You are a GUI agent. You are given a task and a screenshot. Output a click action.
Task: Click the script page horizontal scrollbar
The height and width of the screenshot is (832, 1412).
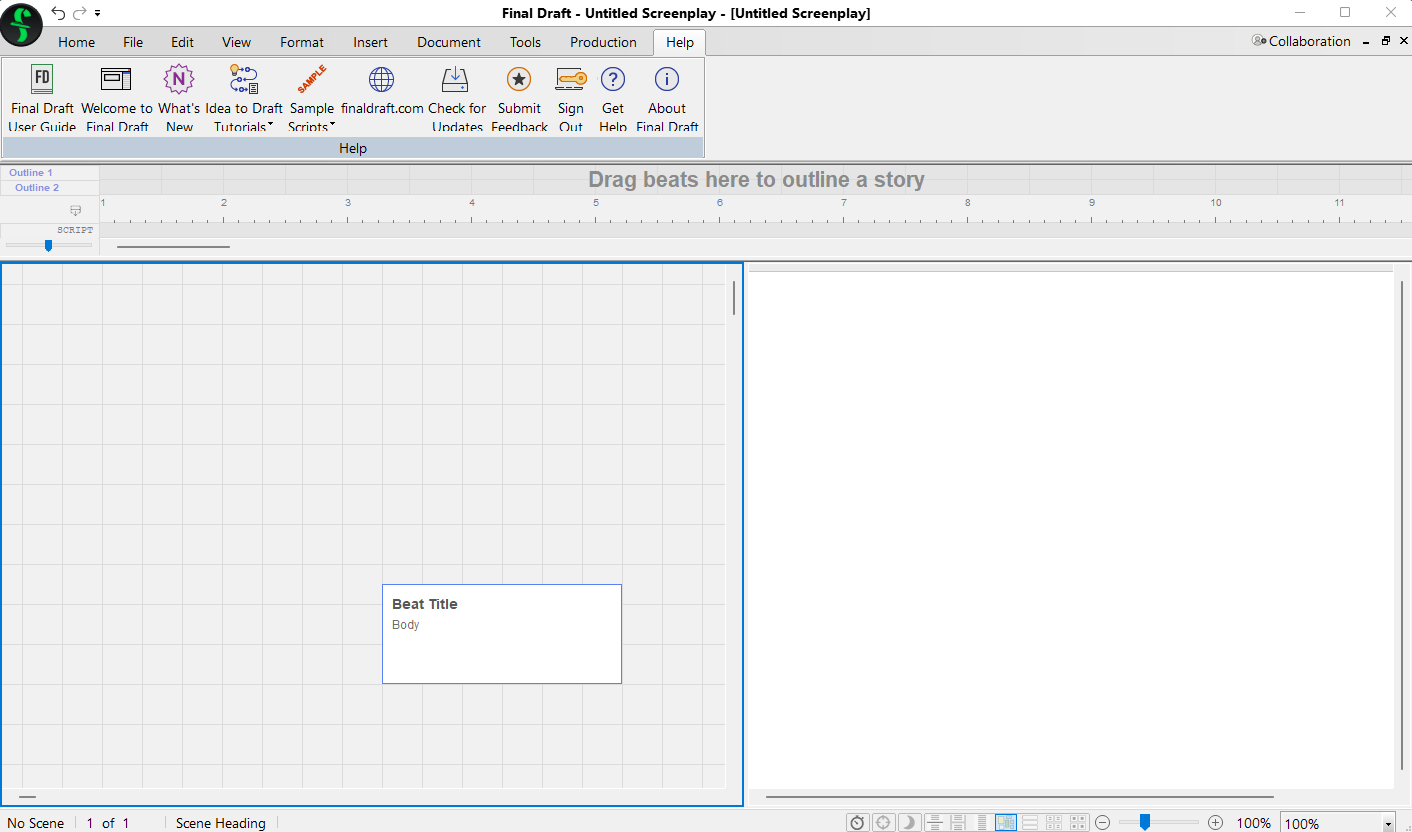[x=1020, y=797]
